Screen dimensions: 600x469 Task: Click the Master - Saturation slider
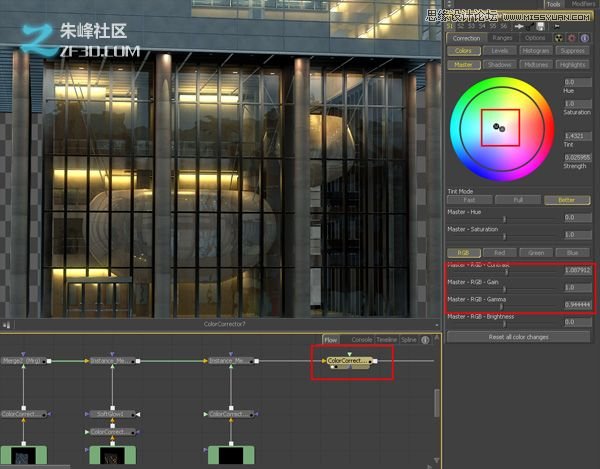(x=504, y=237)
